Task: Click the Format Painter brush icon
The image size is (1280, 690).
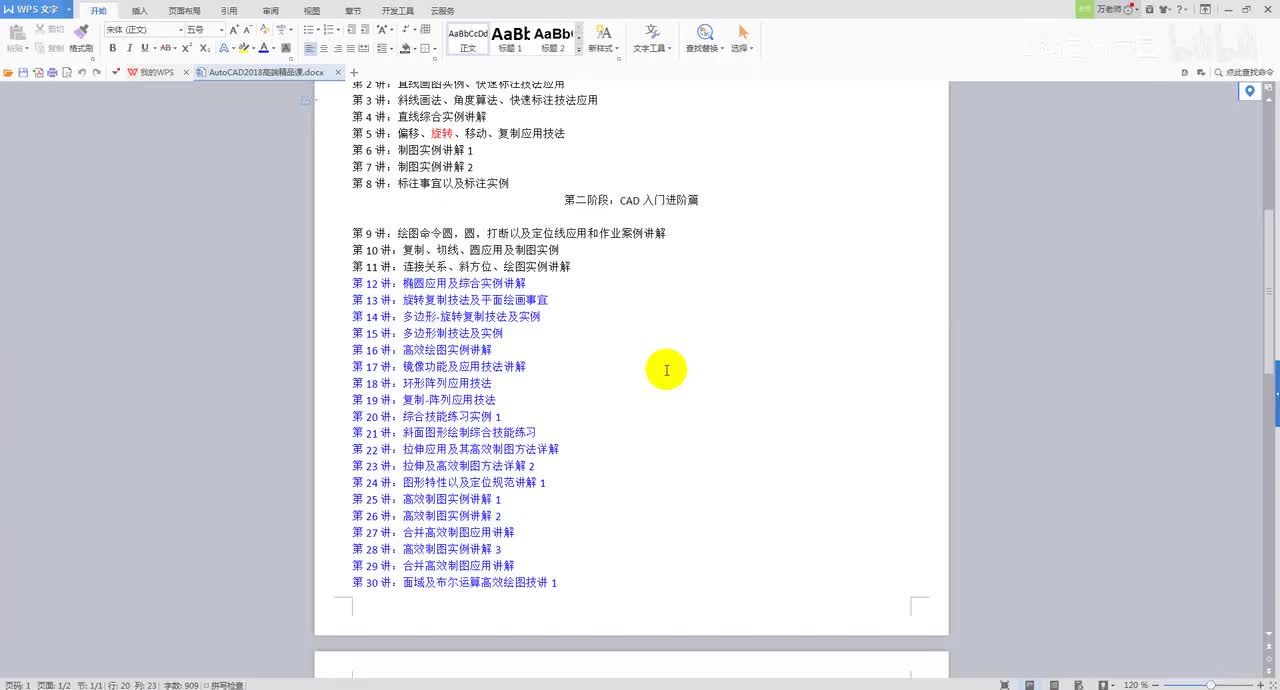Action: point(81,32)
